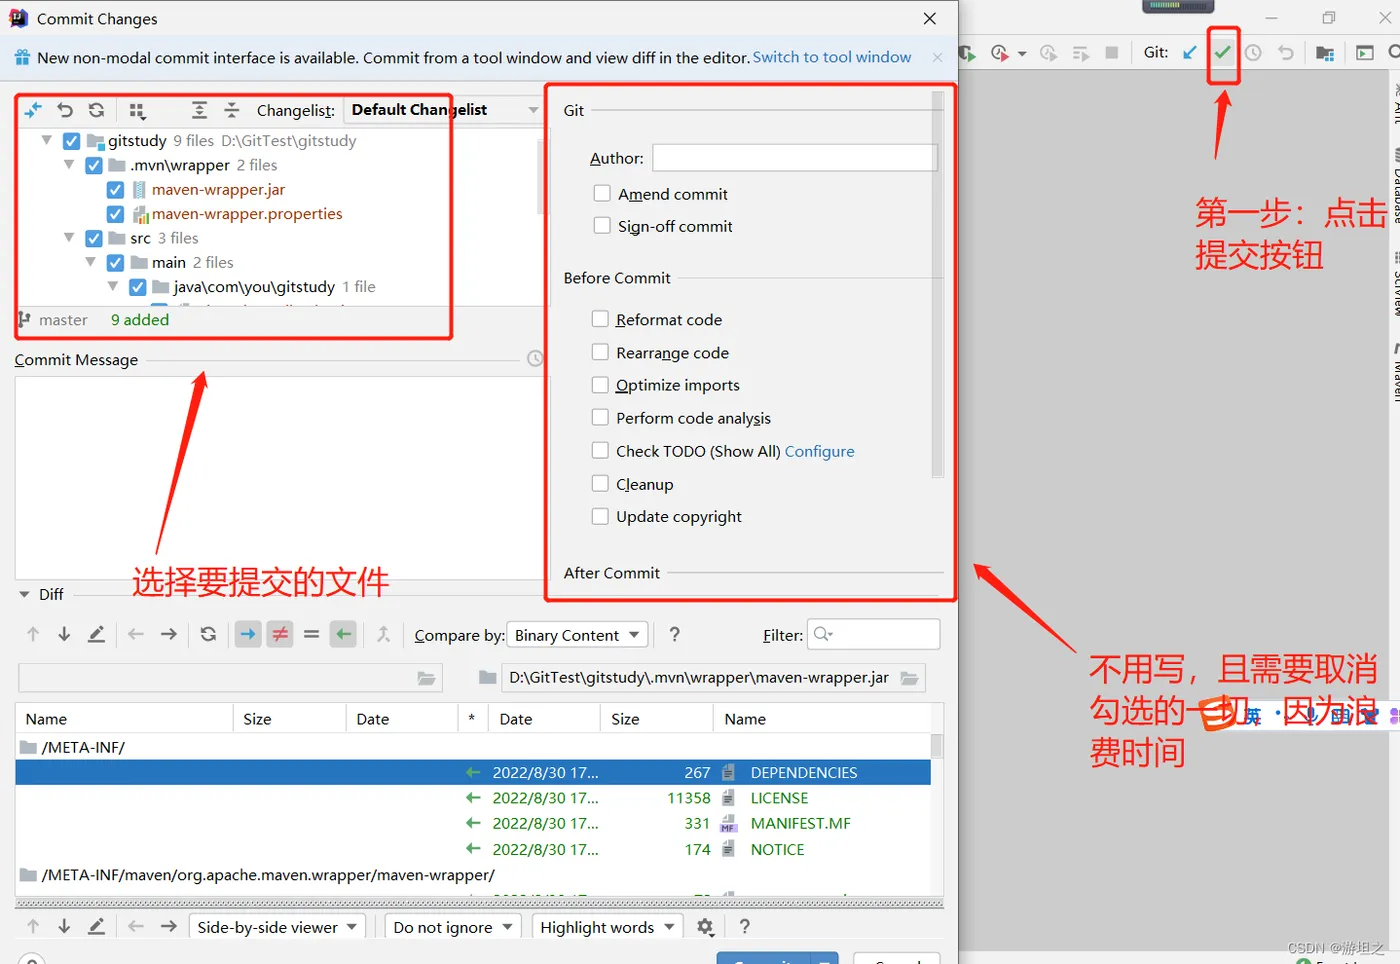Open Compare by Binary Content dropdown

[578, 635]
